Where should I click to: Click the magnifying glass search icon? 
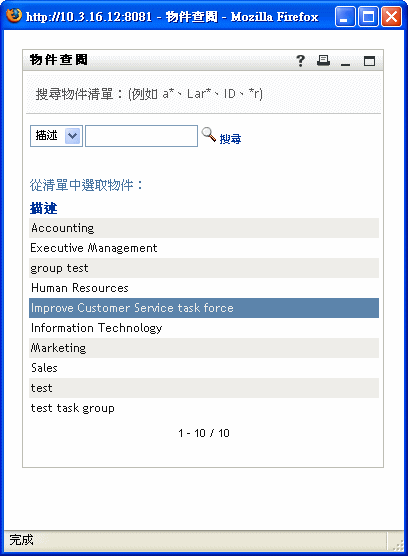pyautogui.click(x=208, y=135)
